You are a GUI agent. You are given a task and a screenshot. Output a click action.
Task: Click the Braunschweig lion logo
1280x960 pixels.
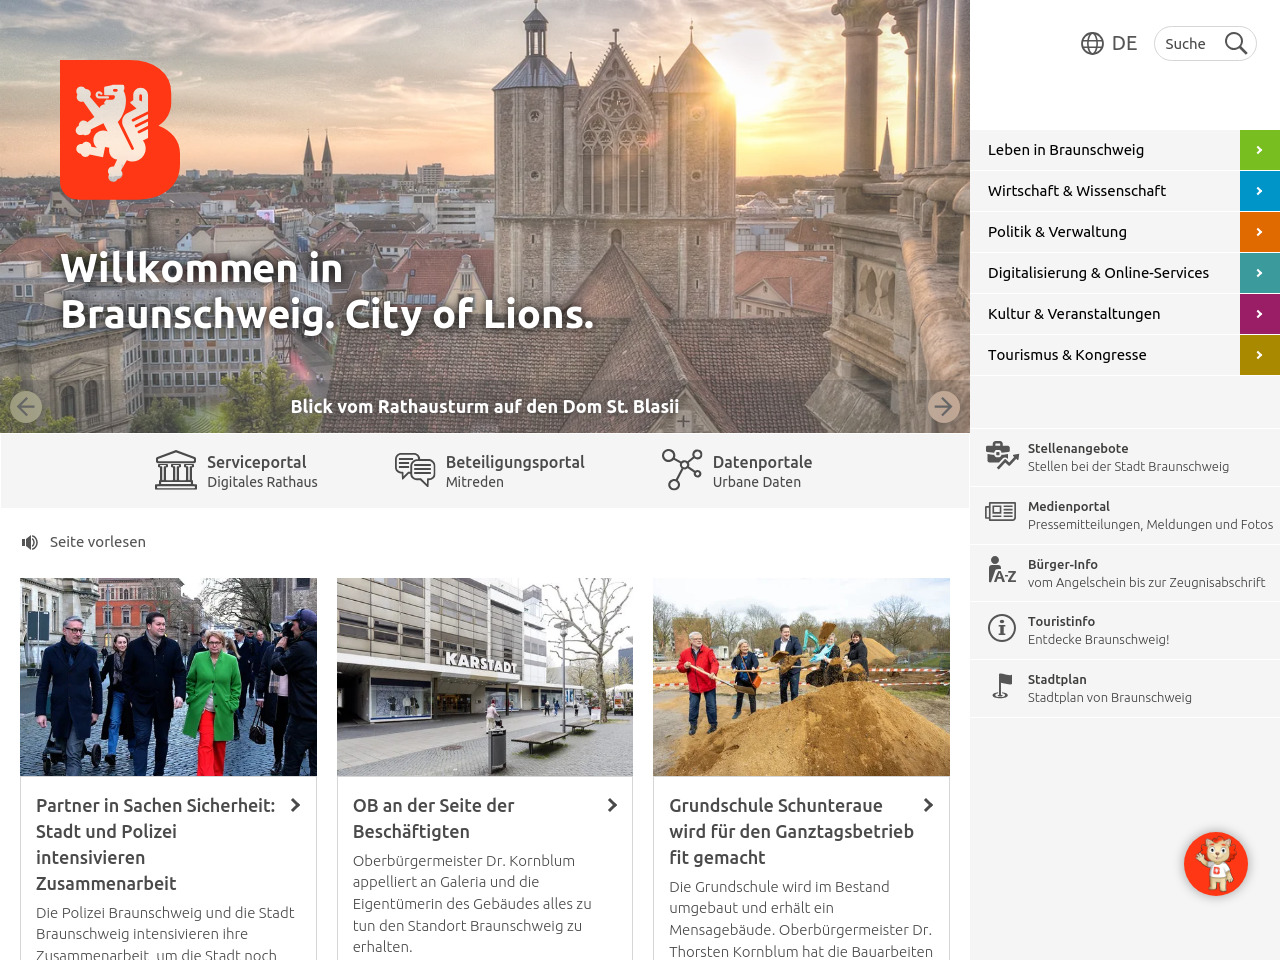point(119,130)
